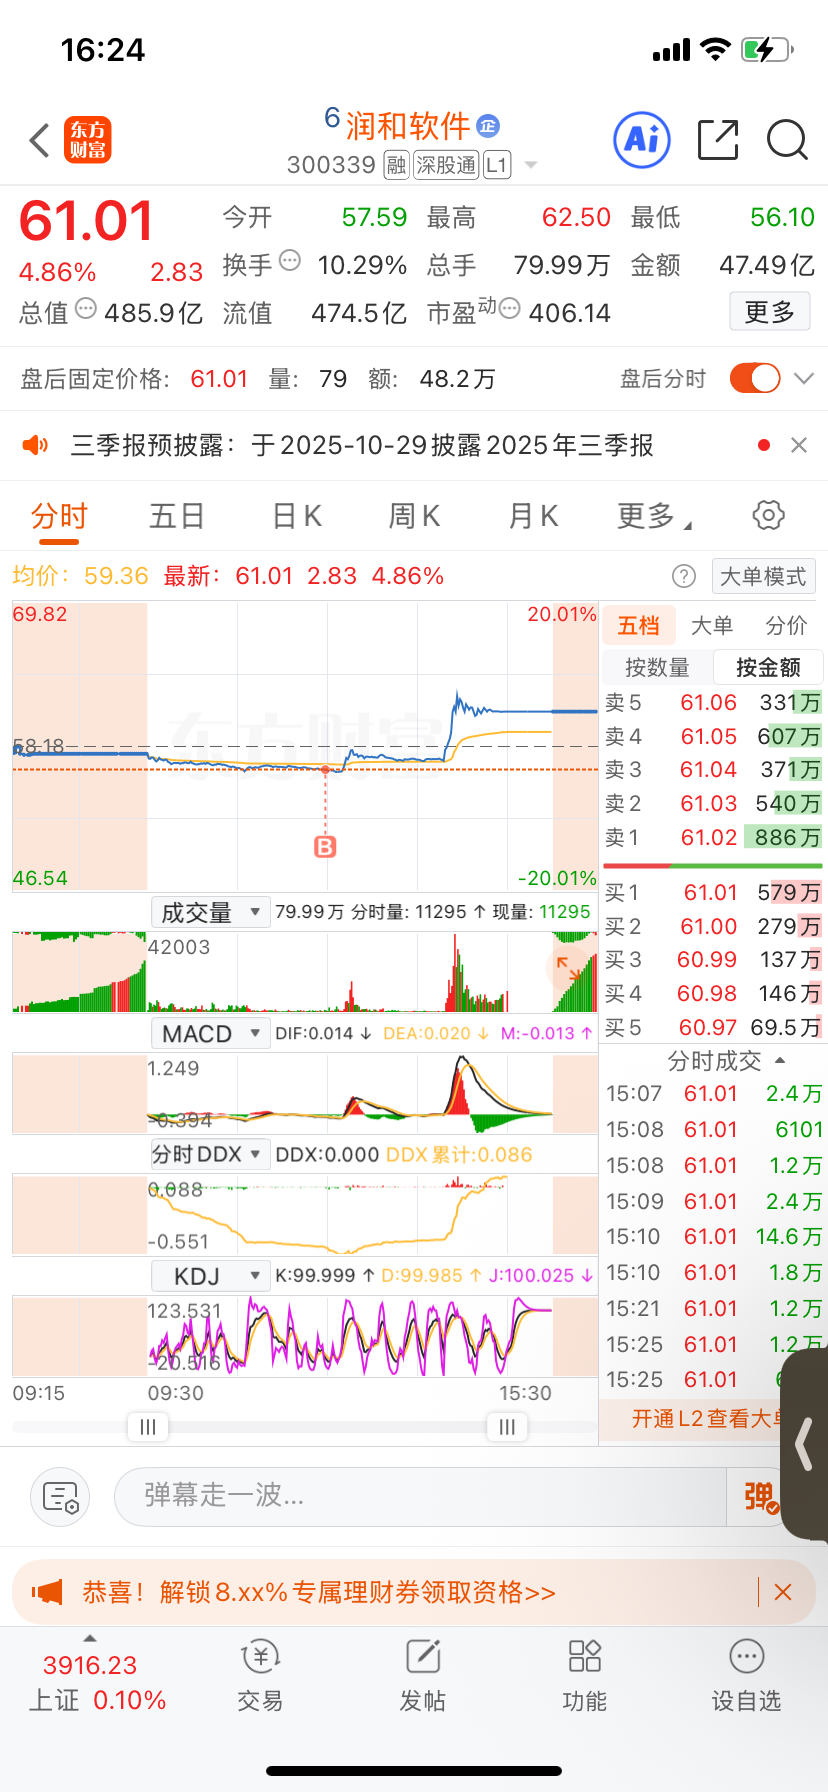Tap the blue 企 badge
Screen dimensions: 828x1792
tap(488, 126)
